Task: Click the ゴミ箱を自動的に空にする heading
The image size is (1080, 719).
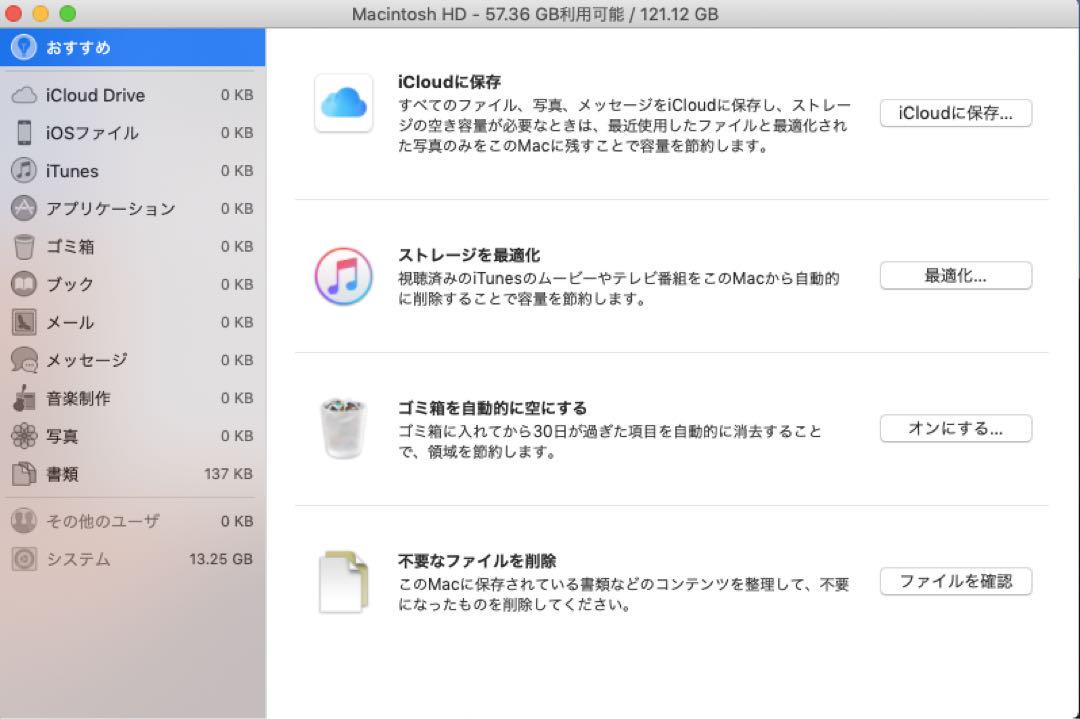Action: (x=492, y=408)
